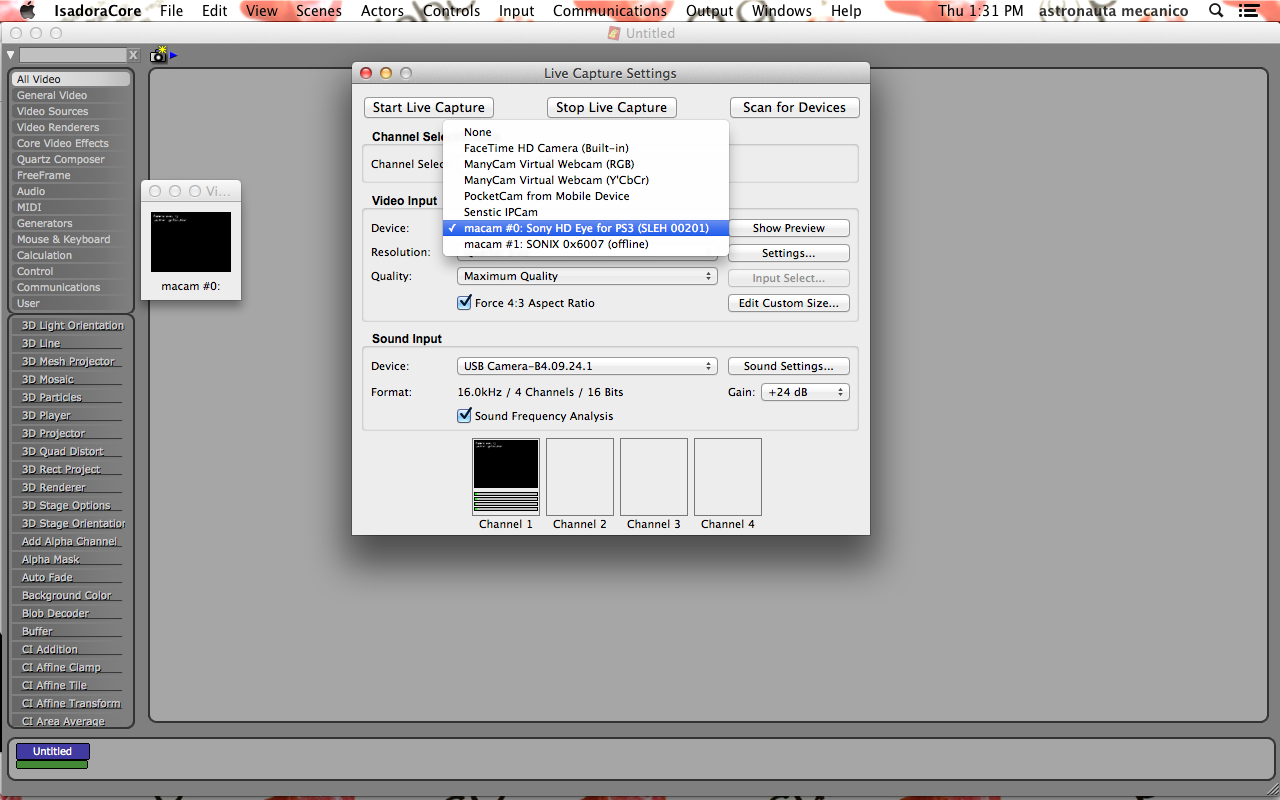1280x800 pixels.
Task: Select ManyCam Virtual Webcam (RGB)
Action: [x=586, y=164]
